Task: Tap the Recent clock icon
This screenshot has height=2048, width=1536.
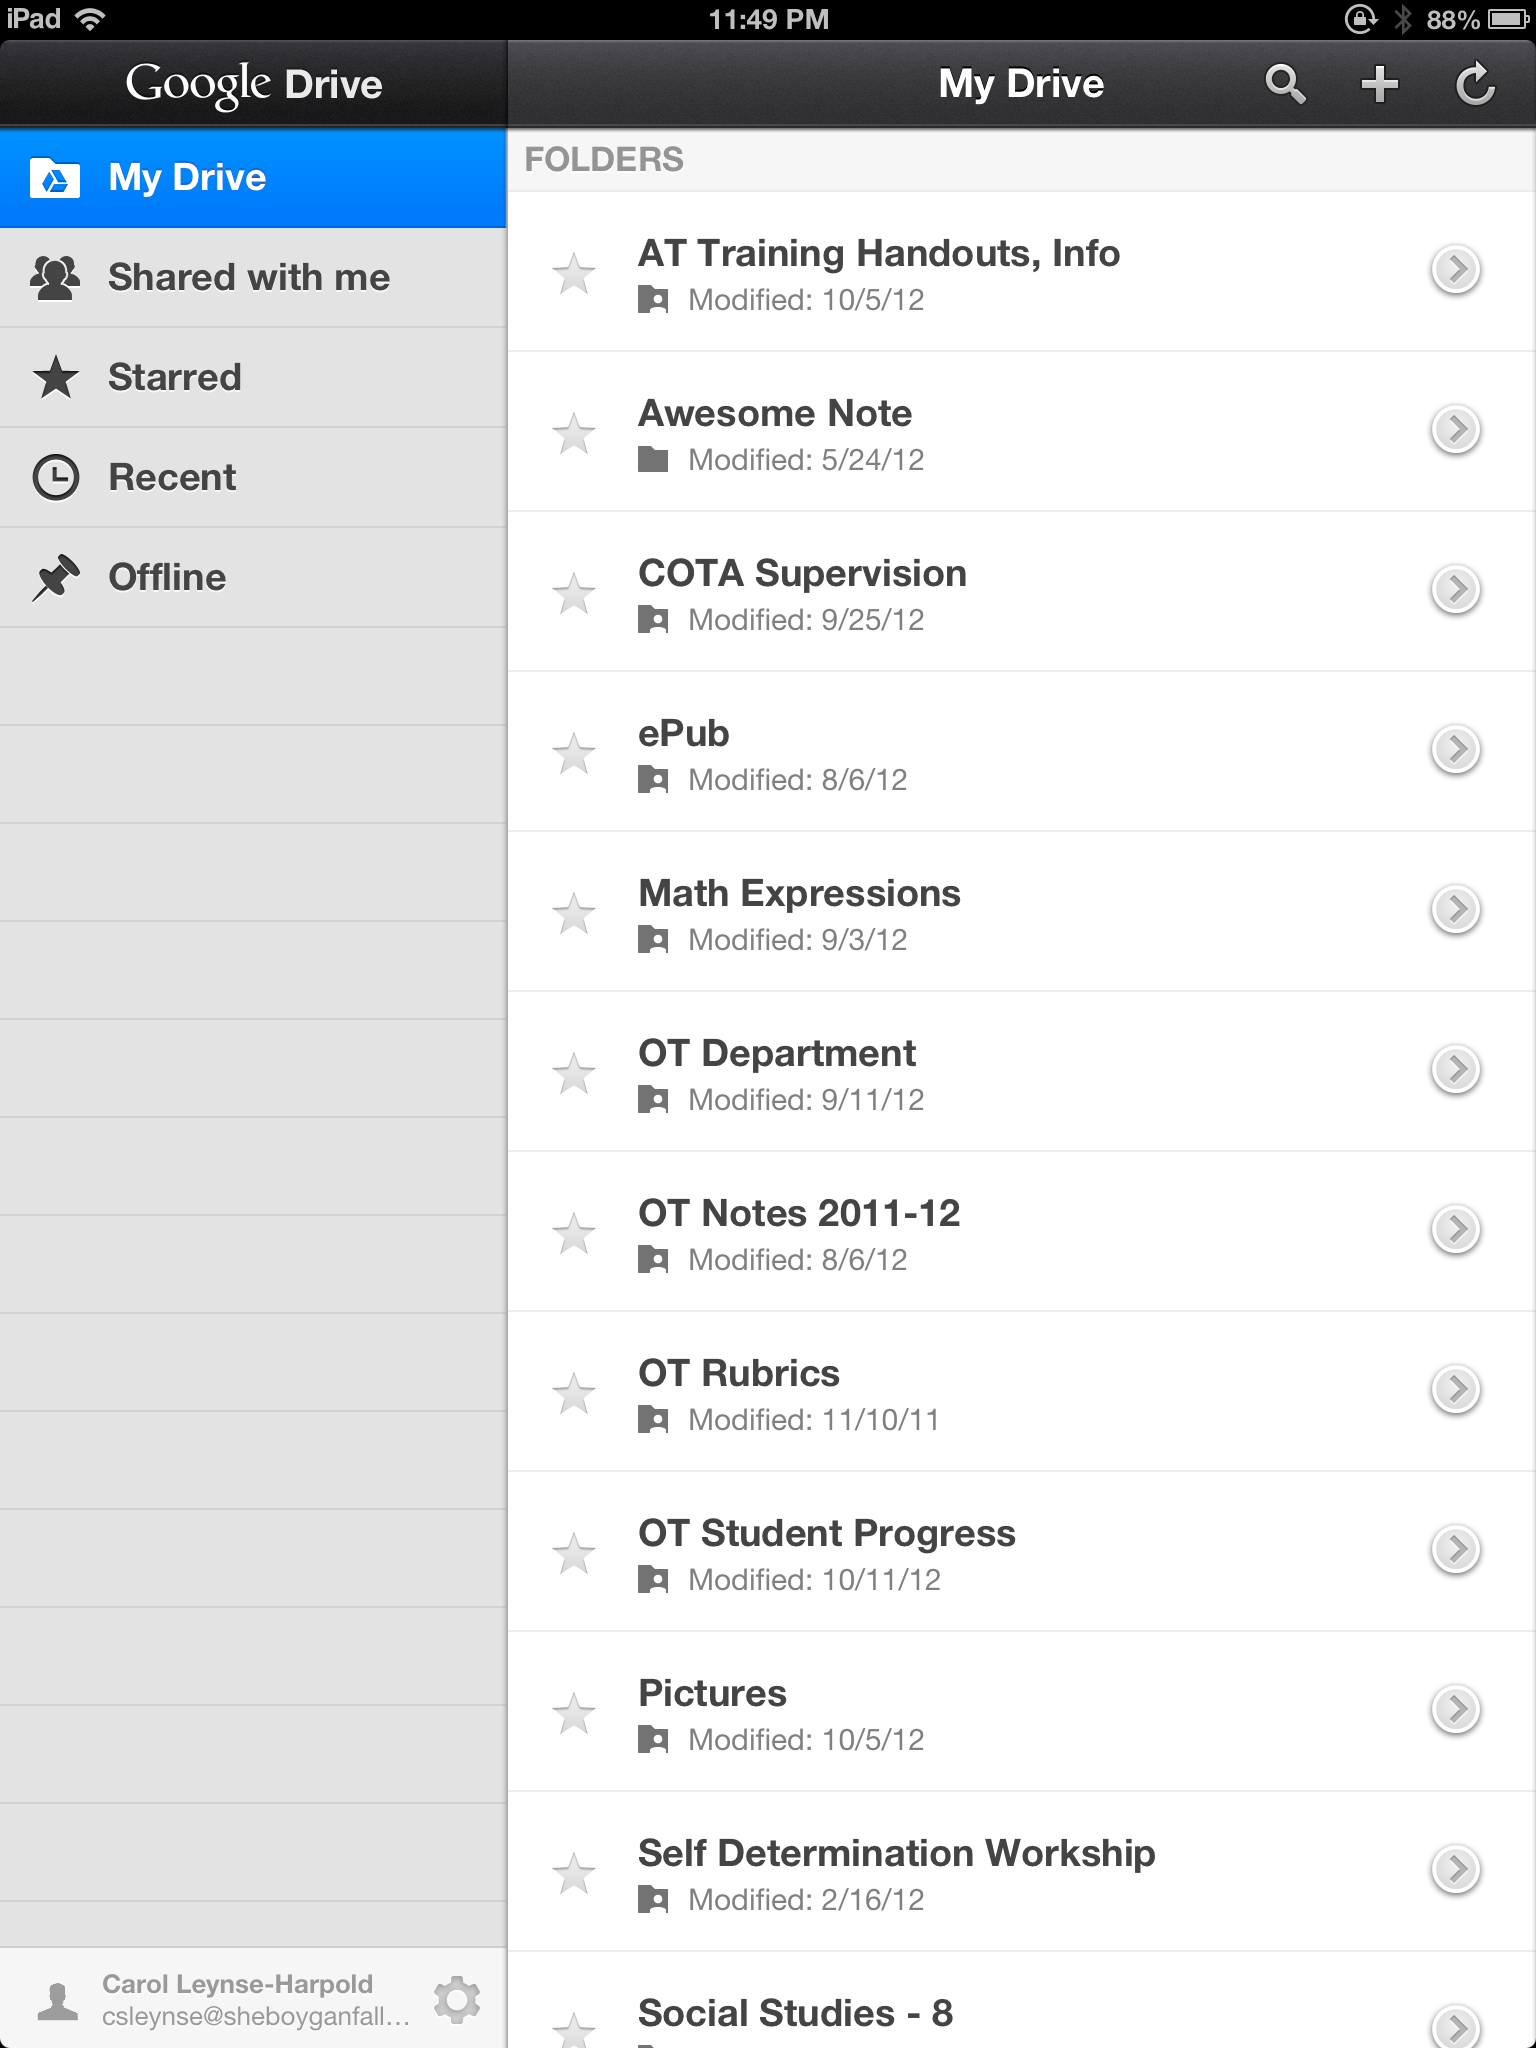Action: [56, 477]
